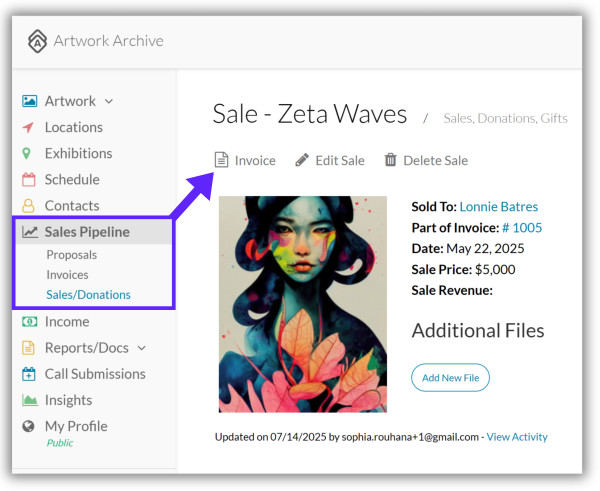Select Sales Pipeline in sidebar
Screen dimensions: 600x491
(87, 232)
